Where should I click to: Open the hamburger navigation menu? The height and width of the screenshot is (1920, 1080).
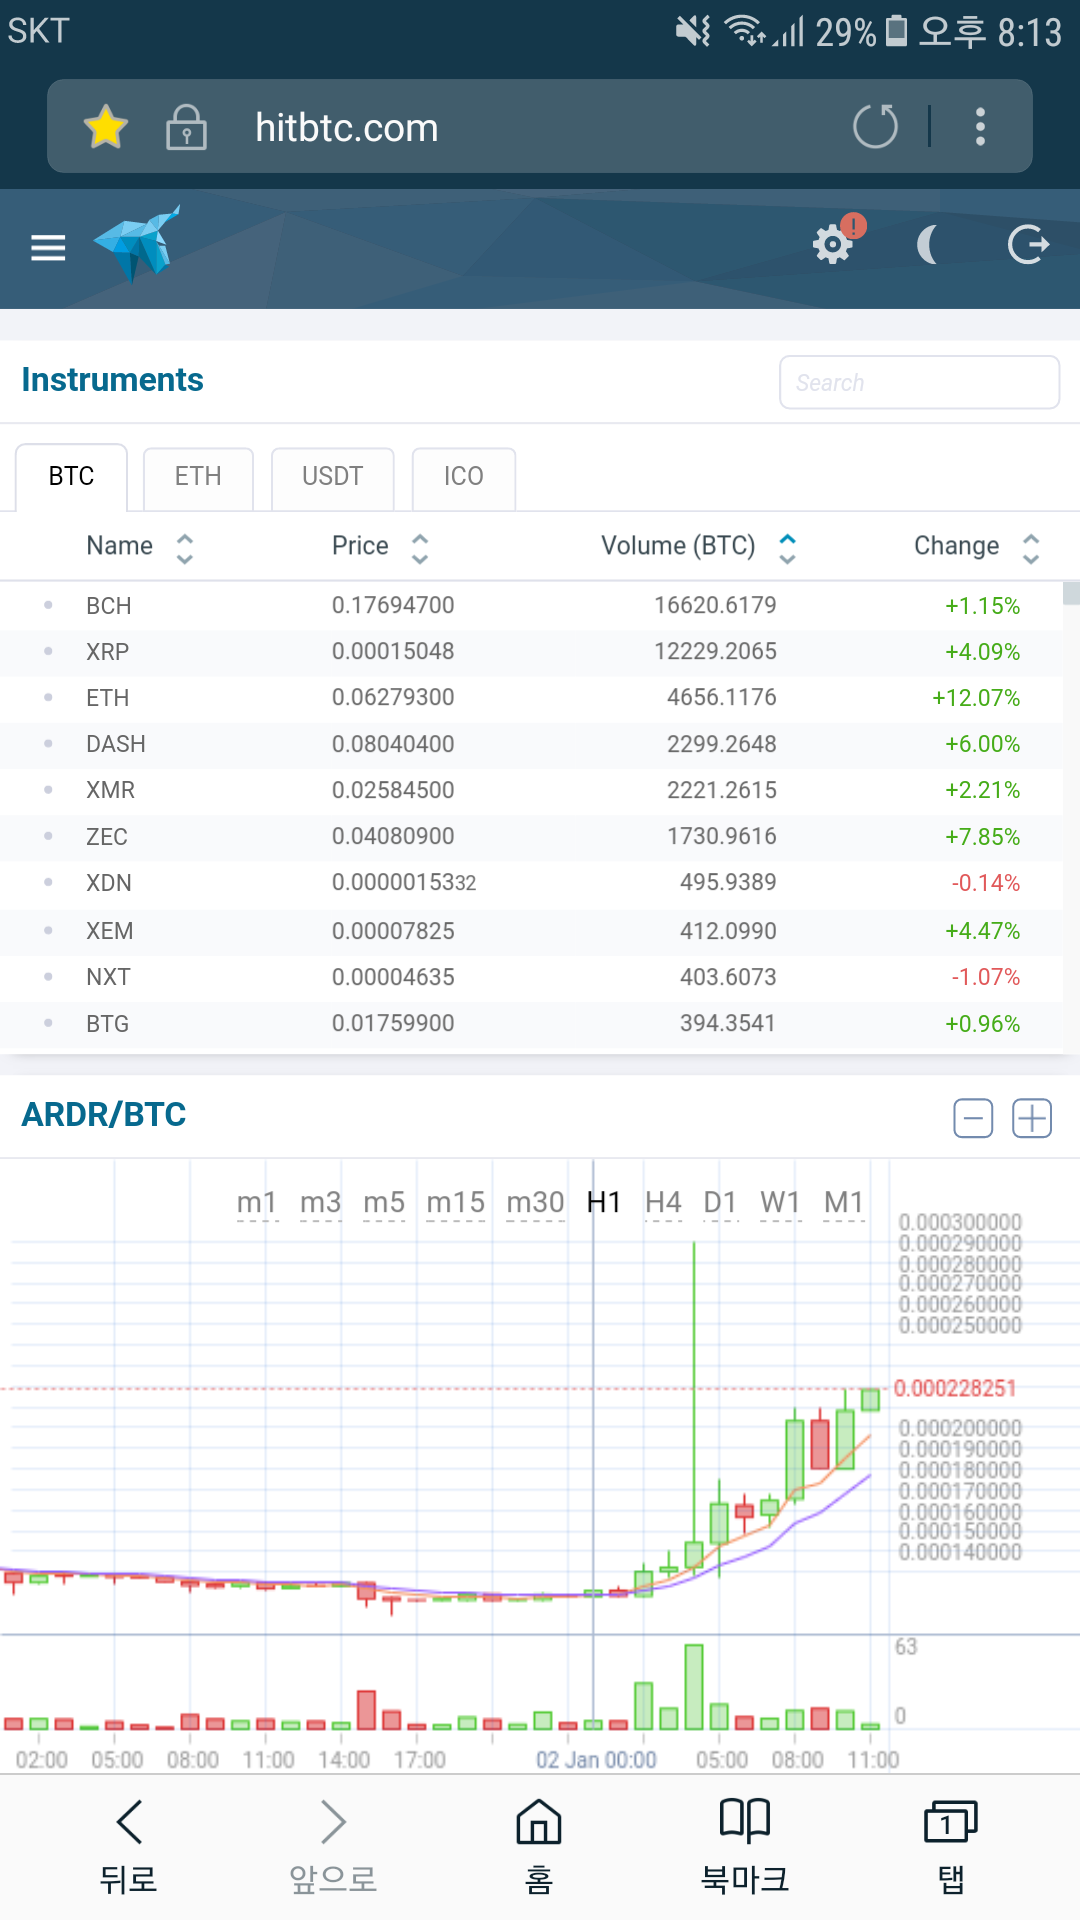(48, 247)
